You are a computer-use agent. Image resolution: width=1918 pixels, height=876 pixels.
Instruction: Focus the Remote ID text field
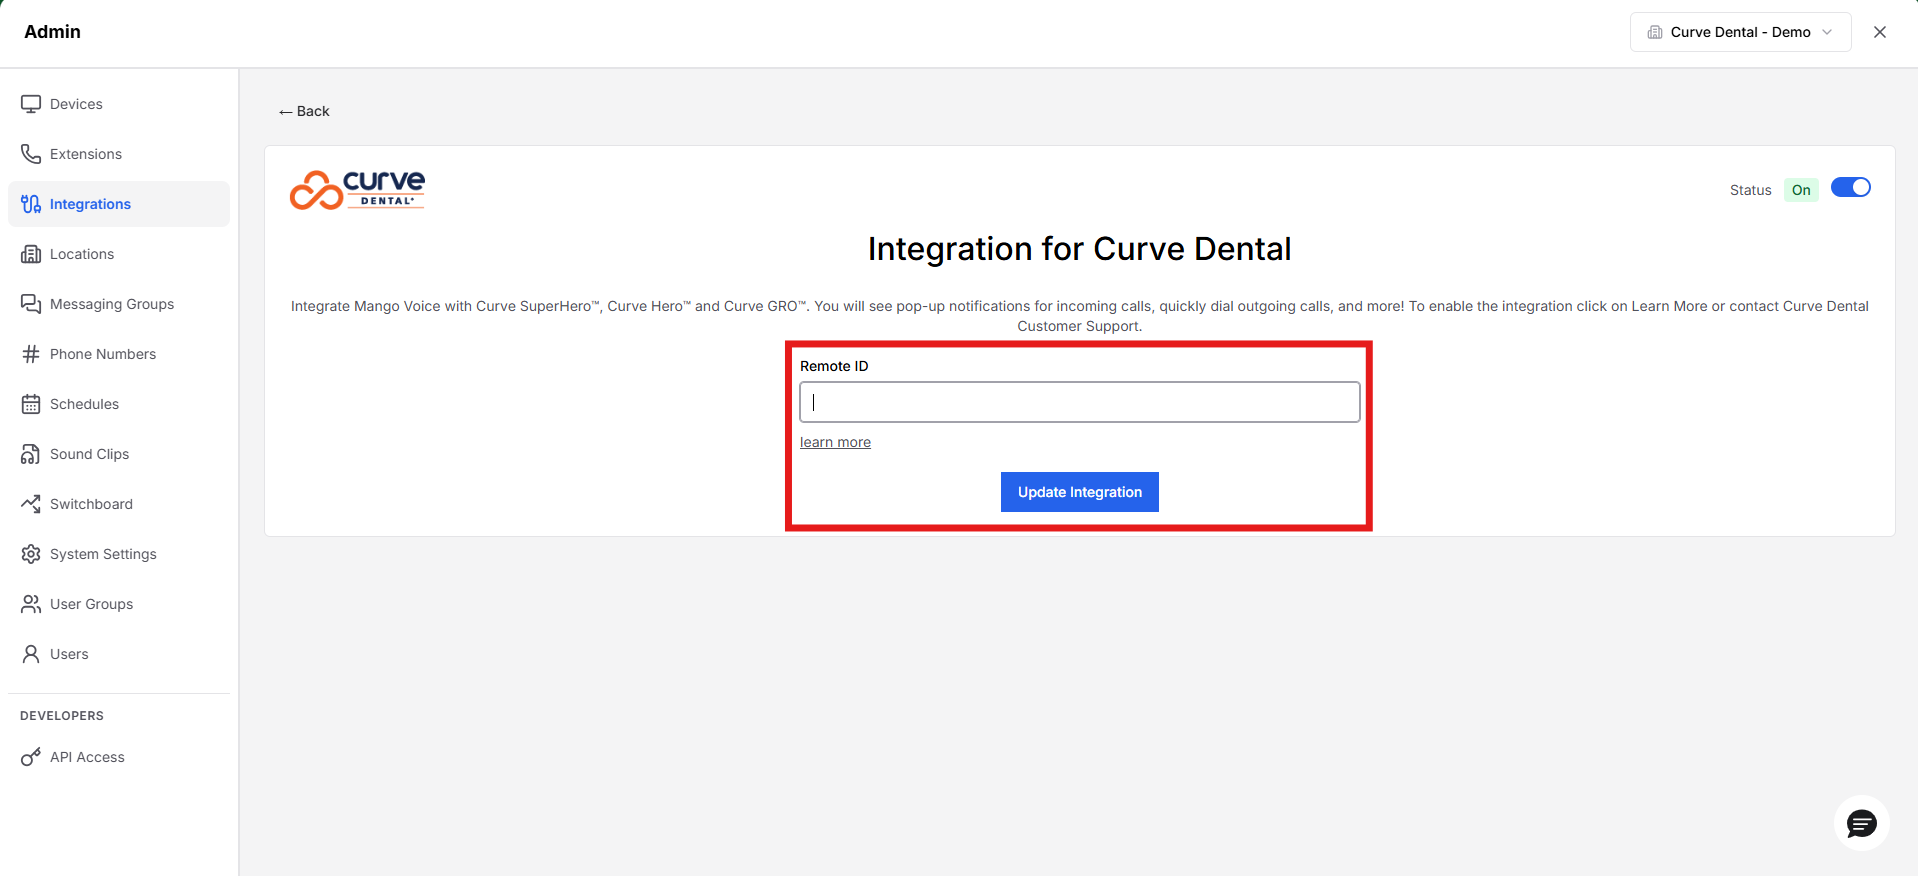point(1080,402)
